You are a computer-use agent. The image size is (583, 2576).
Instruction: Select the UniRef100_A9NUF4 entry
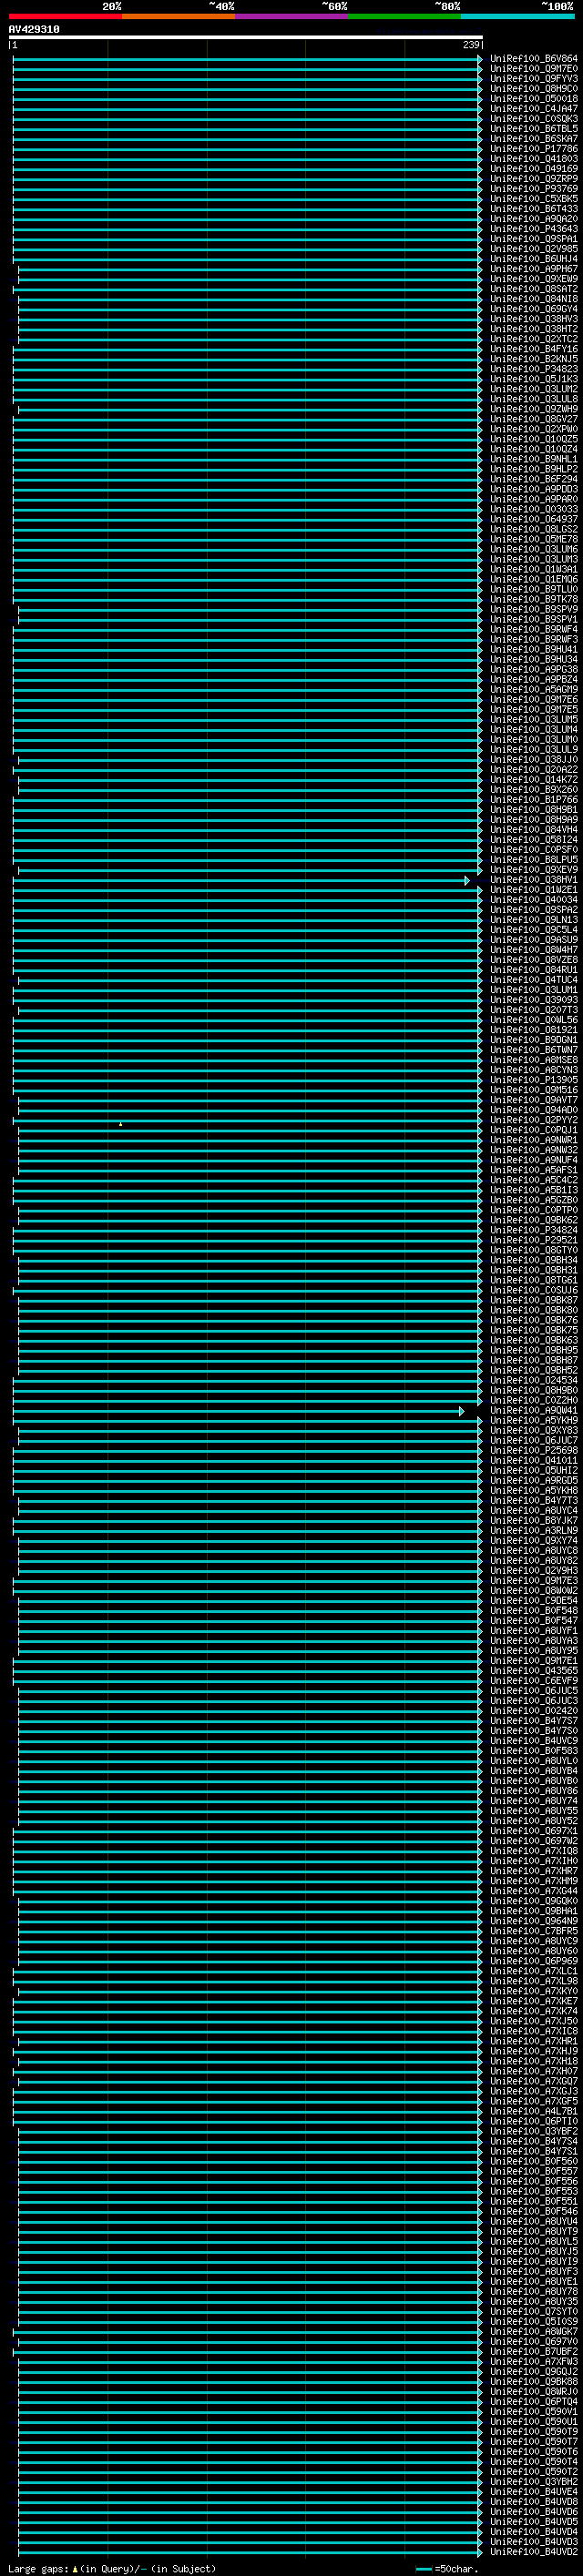click(534, 1160)
